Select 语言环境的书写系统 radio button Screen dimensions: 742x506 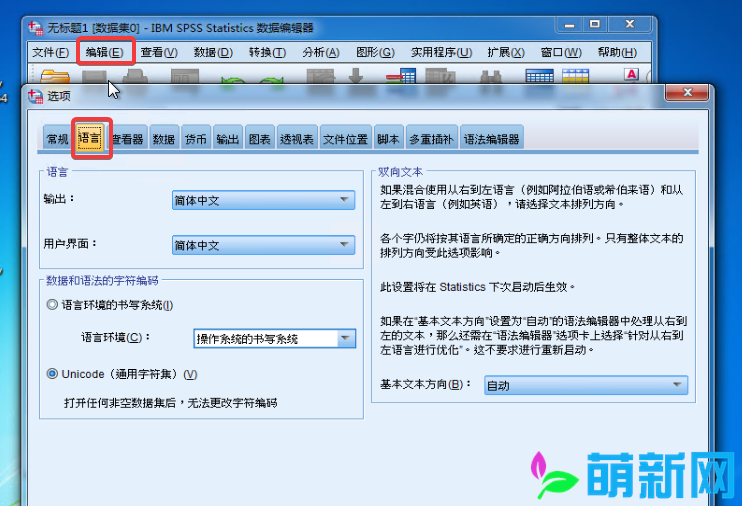point(52,304)
